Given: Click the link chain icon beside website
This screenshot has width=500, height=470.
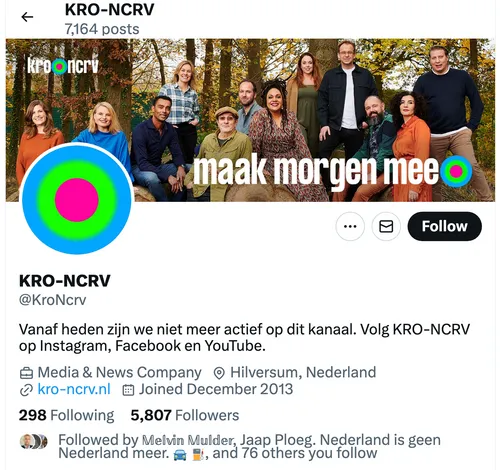Looking at the screenshot, I should tap(26, 390).
